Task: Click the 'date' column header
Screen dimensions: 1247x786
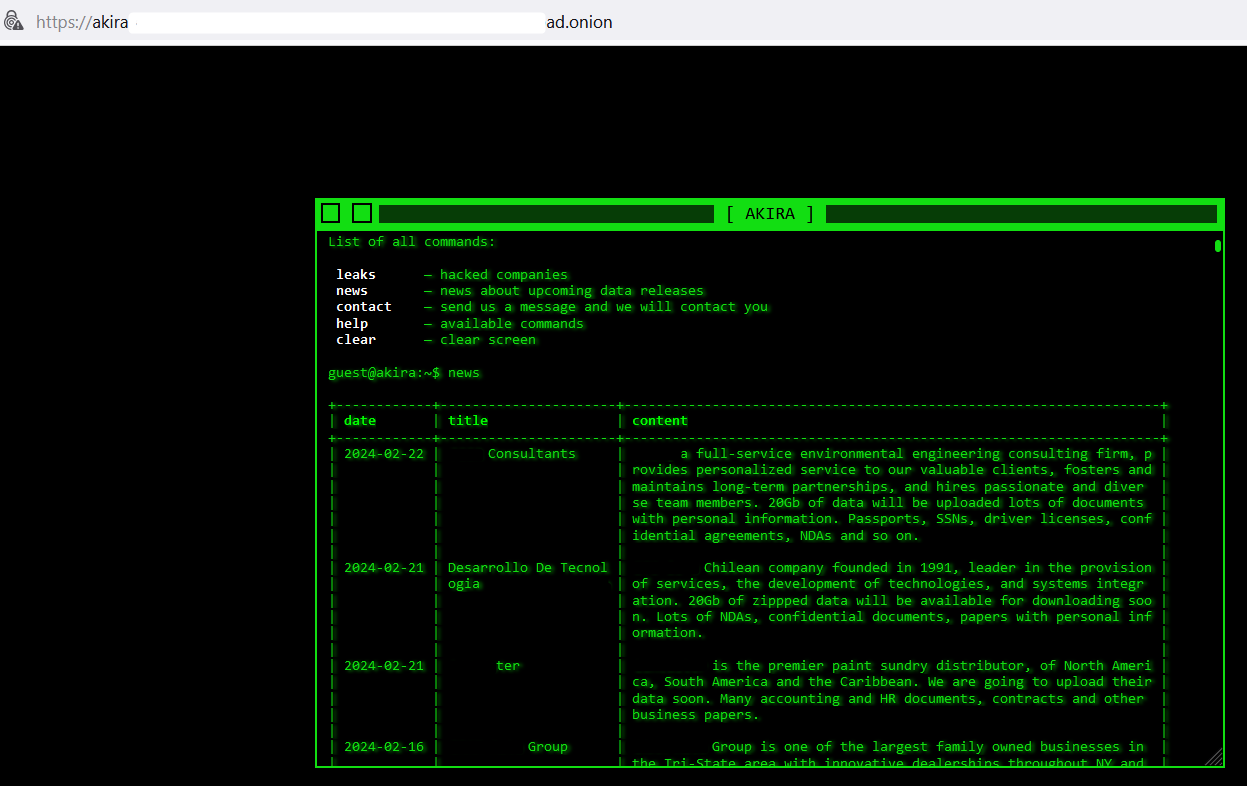Action: 360,421
